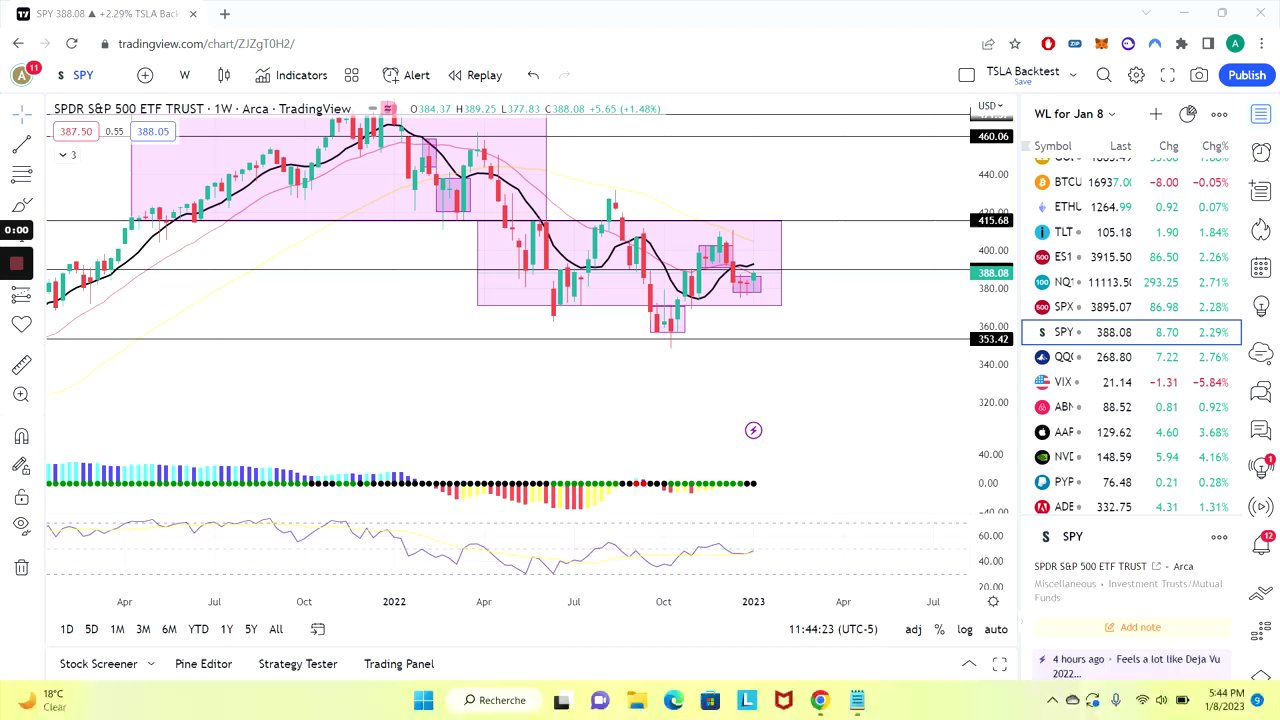1280x720 pixels.
Task: Create an Alert
Action: [406, 75]
